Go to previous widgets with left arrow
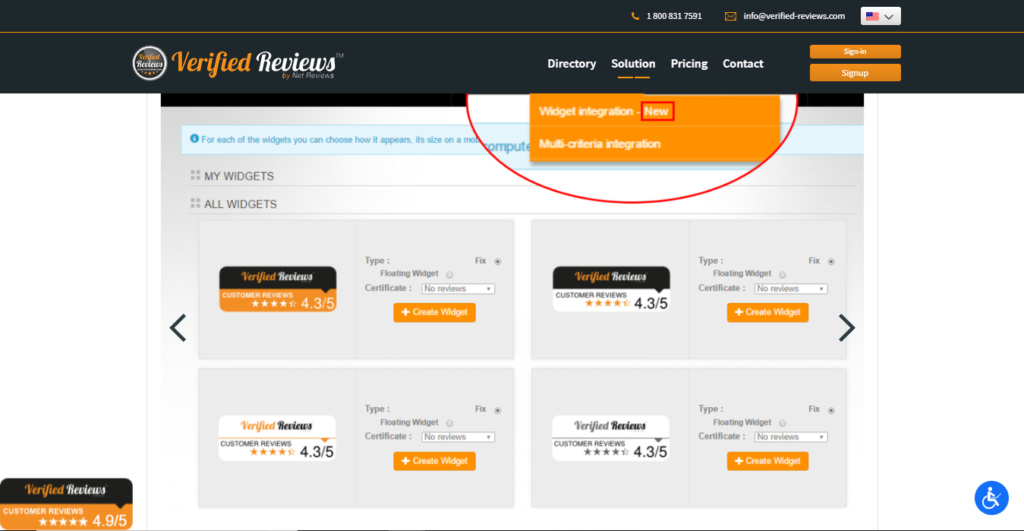The width and height of the screenshot is (1024, 531). (178, 328)
